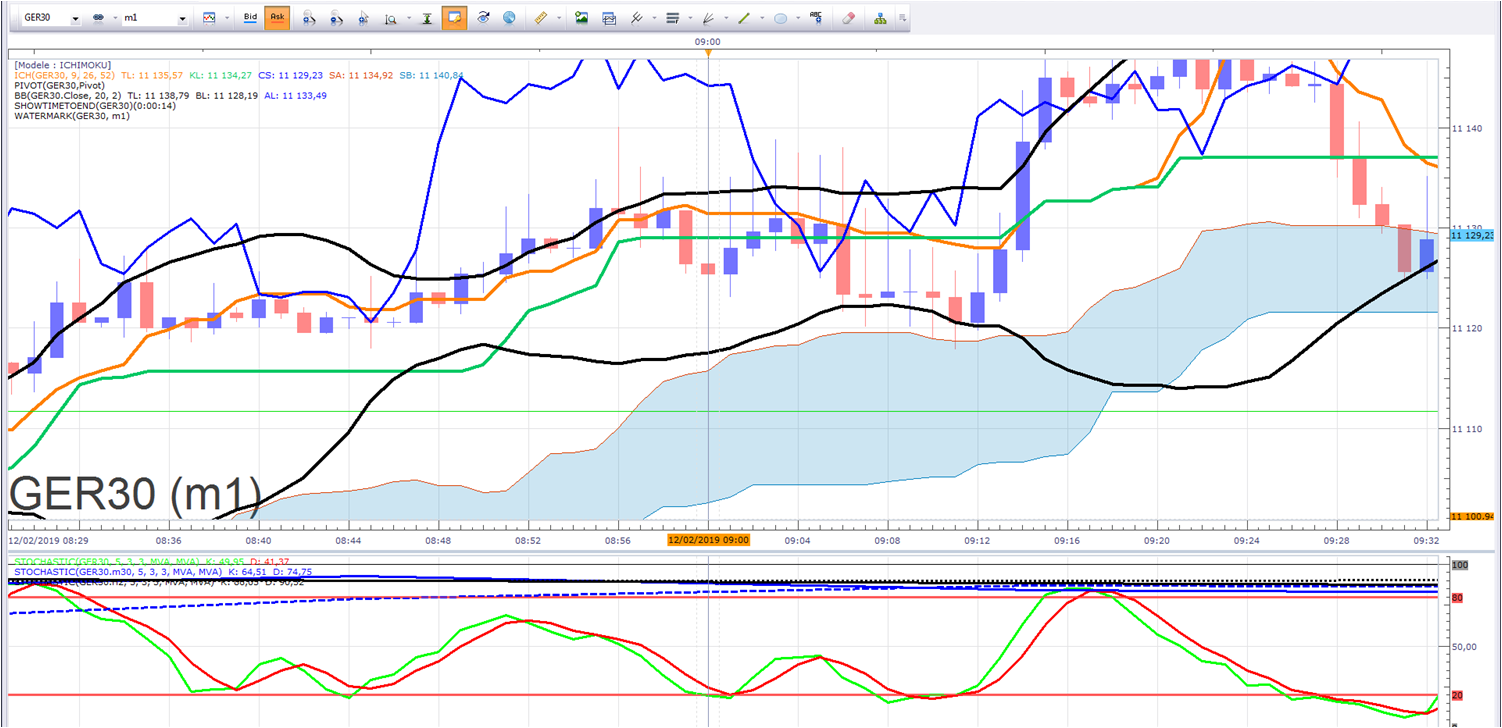The height and width of the screenshot is (728, 1502).
Task: Click the vertical zoom magnifier icon
Action: pyautogui.click(x=390, y=18)
